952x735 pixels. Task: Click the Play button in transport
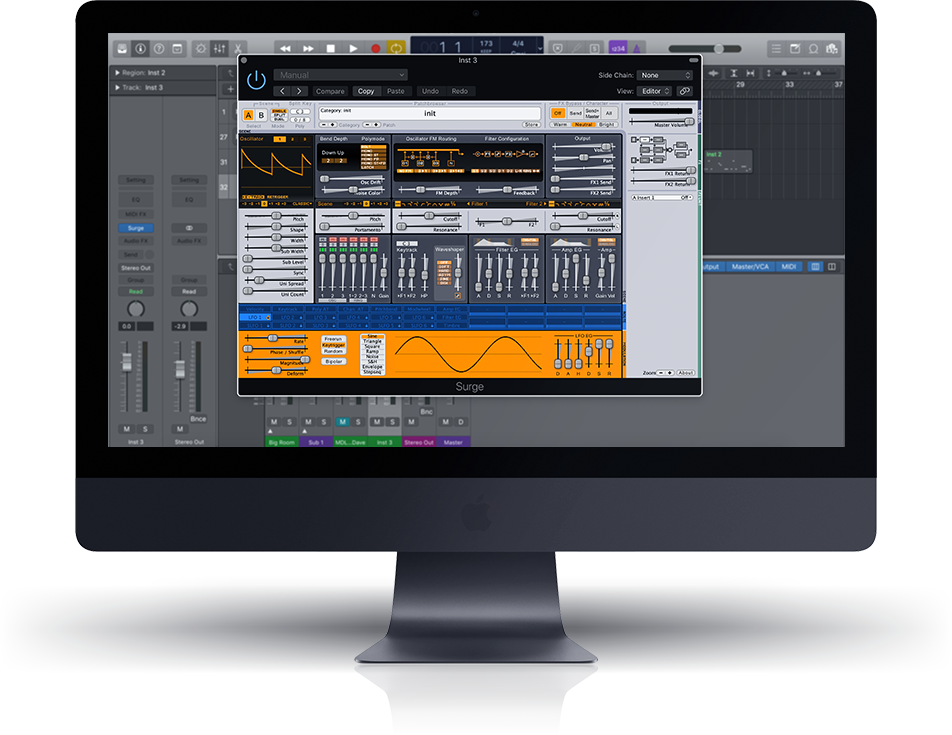[x=353, y=48]
